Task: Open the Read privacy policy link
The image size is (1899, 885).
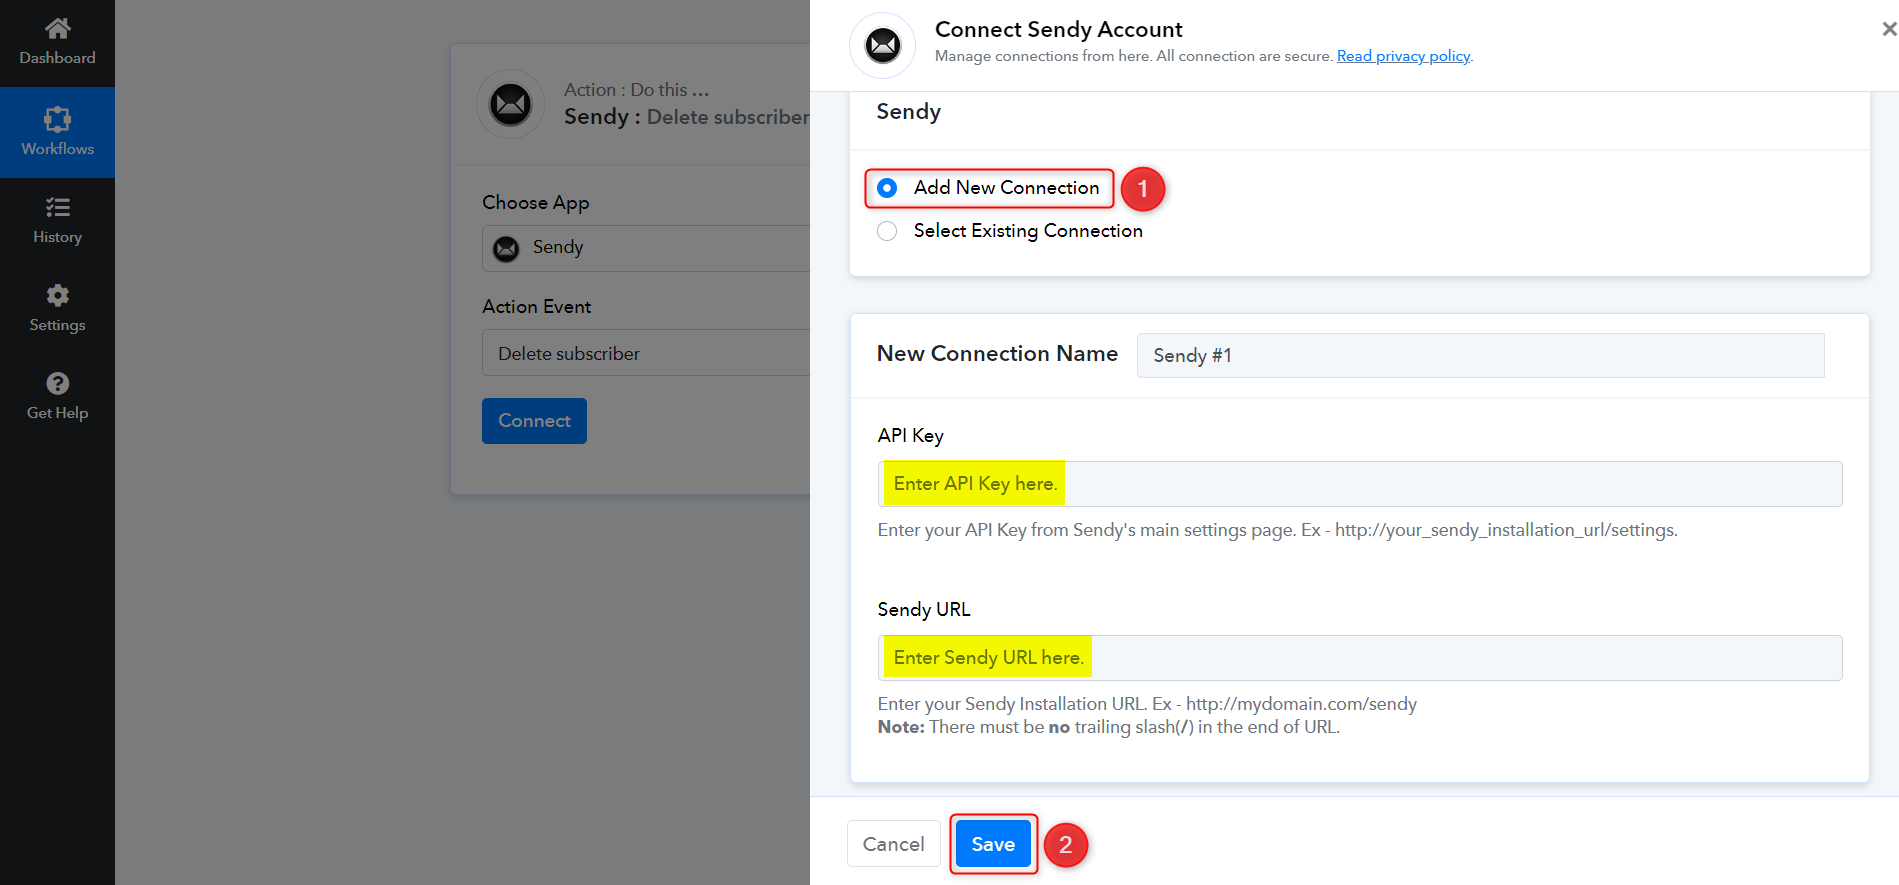Action: [x=1403, y=56]
